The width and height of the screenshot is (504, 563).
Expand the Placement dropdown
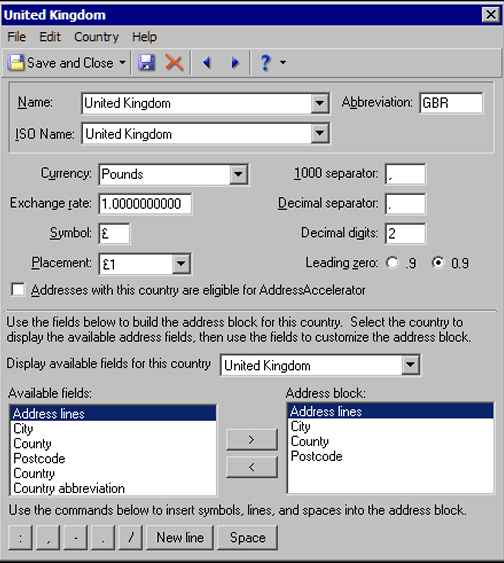[x=181, y=264]
